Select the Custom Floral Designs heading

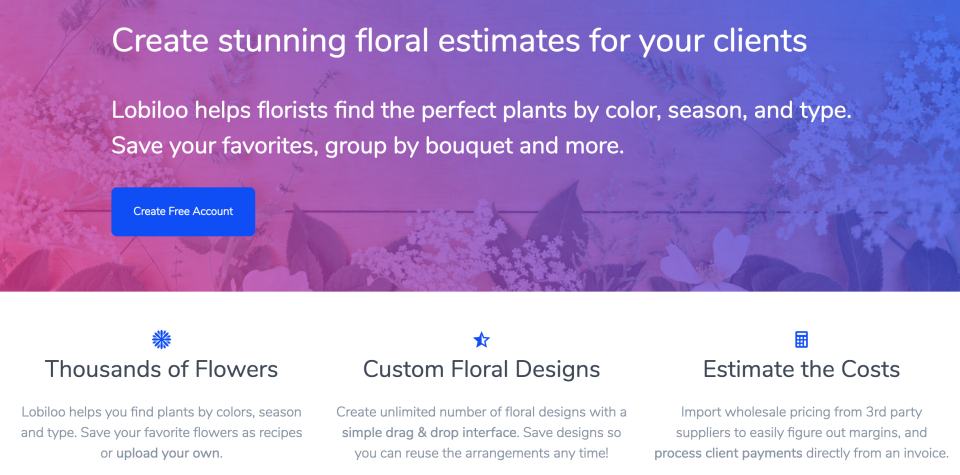point(481,369)
